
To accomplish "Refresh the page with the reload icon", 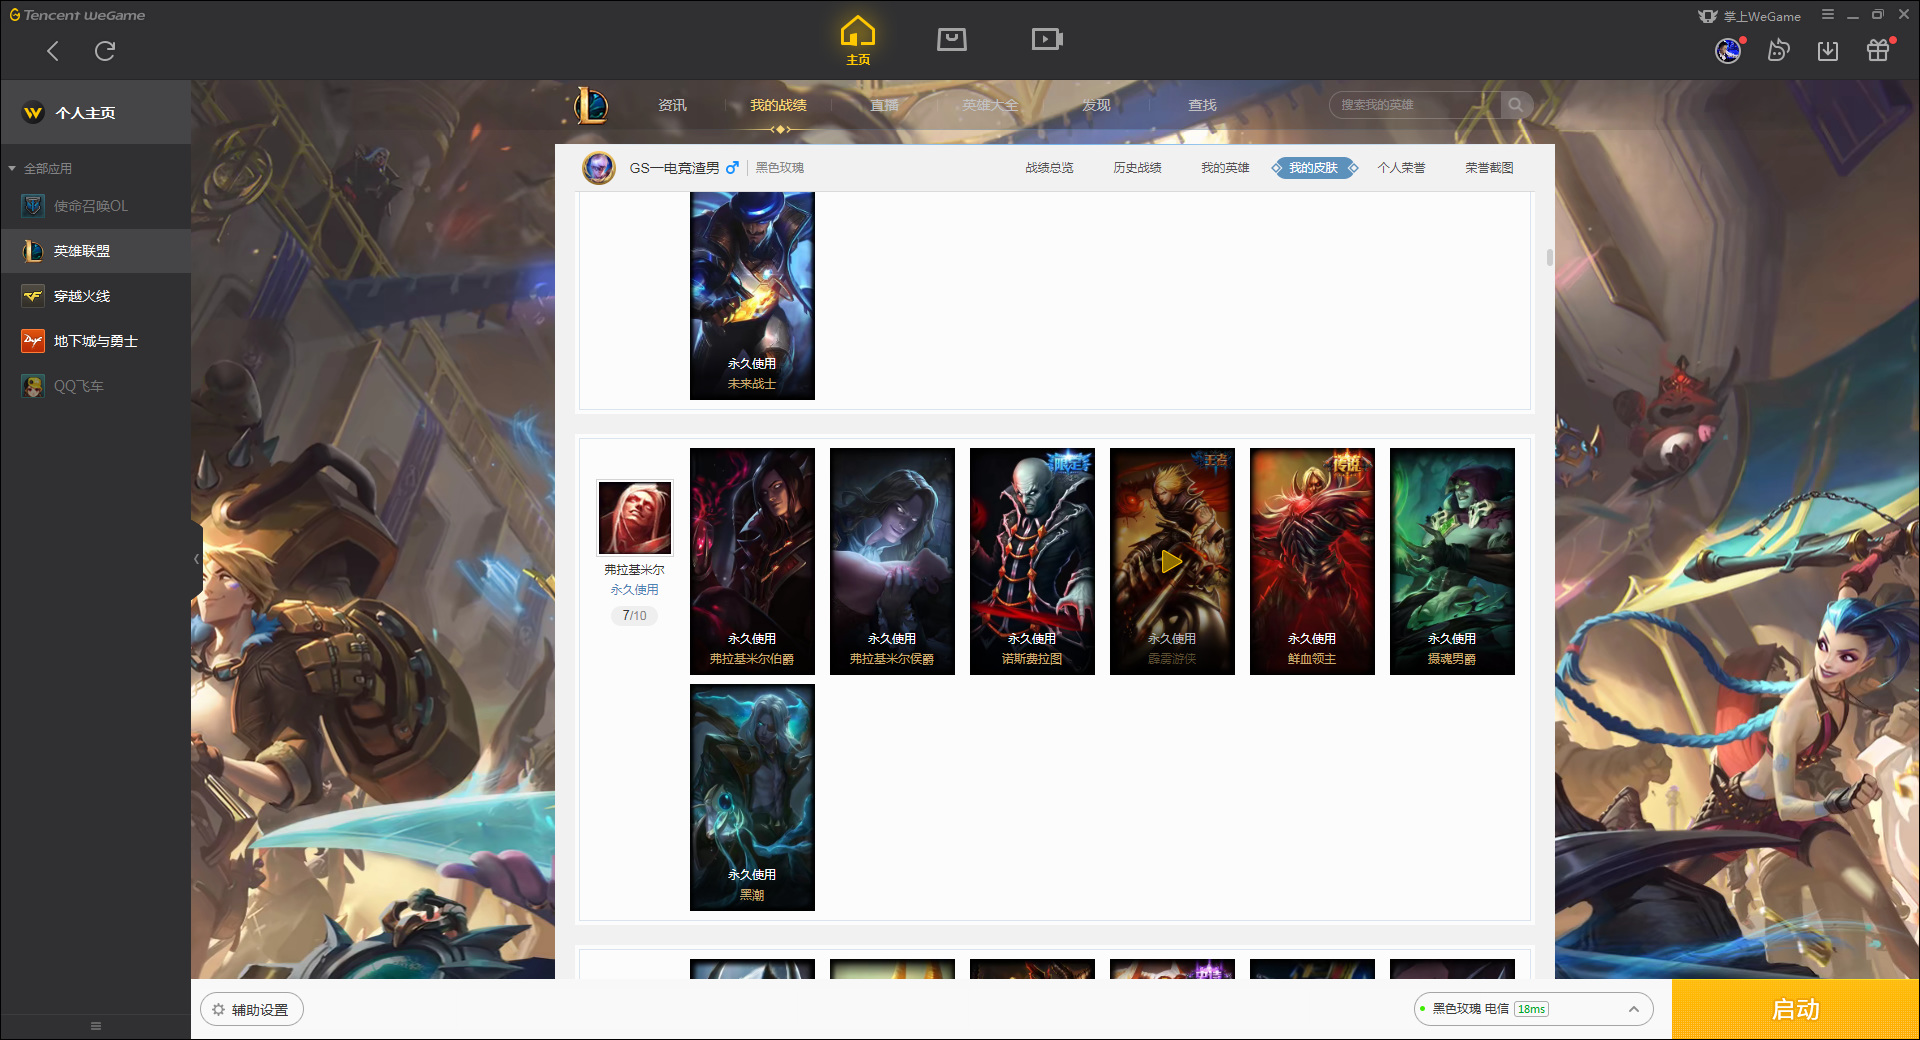I will 105,51.
